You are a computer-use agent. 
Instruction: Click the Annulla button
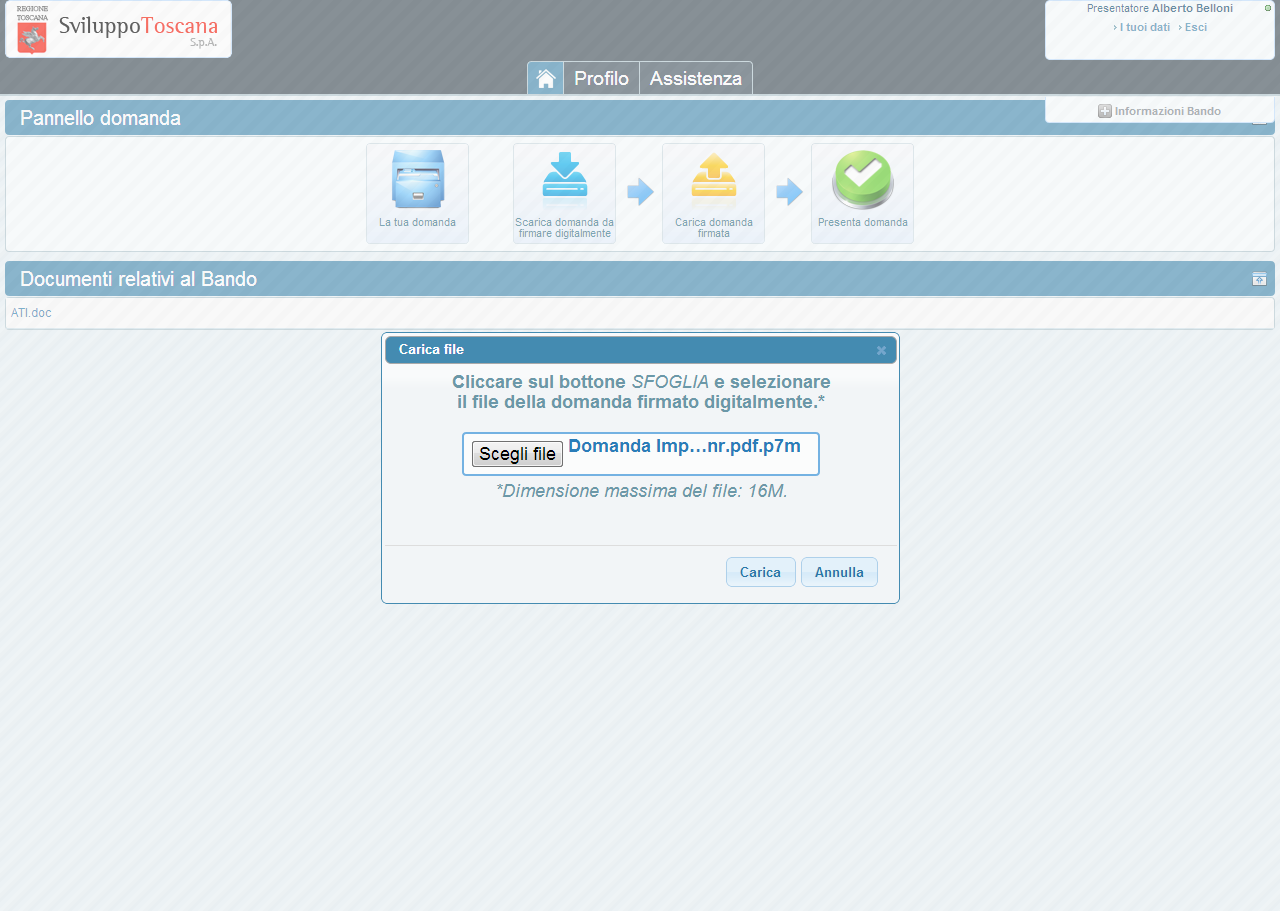coord(839,572)
